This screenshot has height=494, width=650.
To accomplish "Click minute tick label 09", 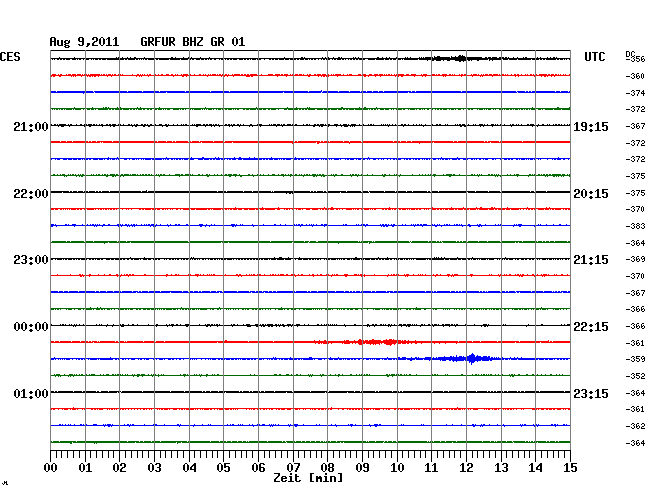I will pos(362,468).
